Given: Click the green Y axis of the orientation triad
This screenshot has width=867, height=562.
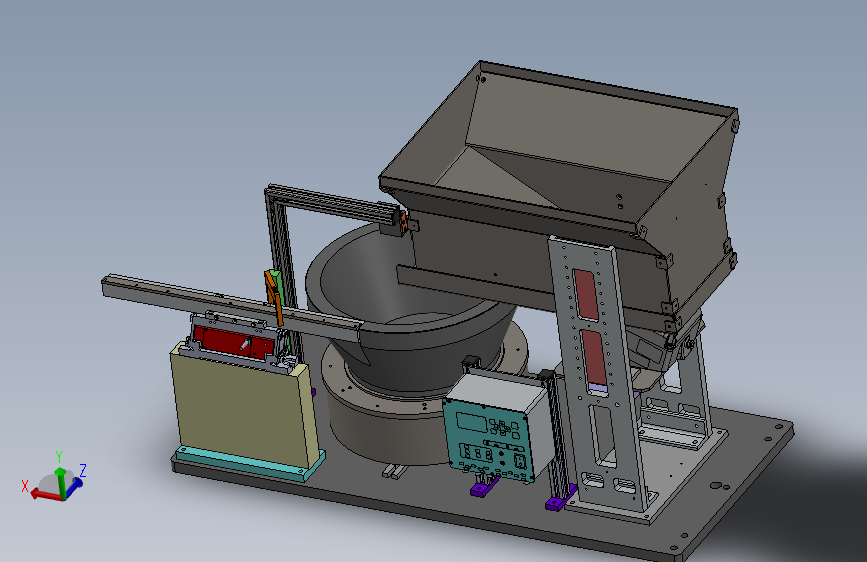Looking at the screenshot, I should [x=61, y=483].
